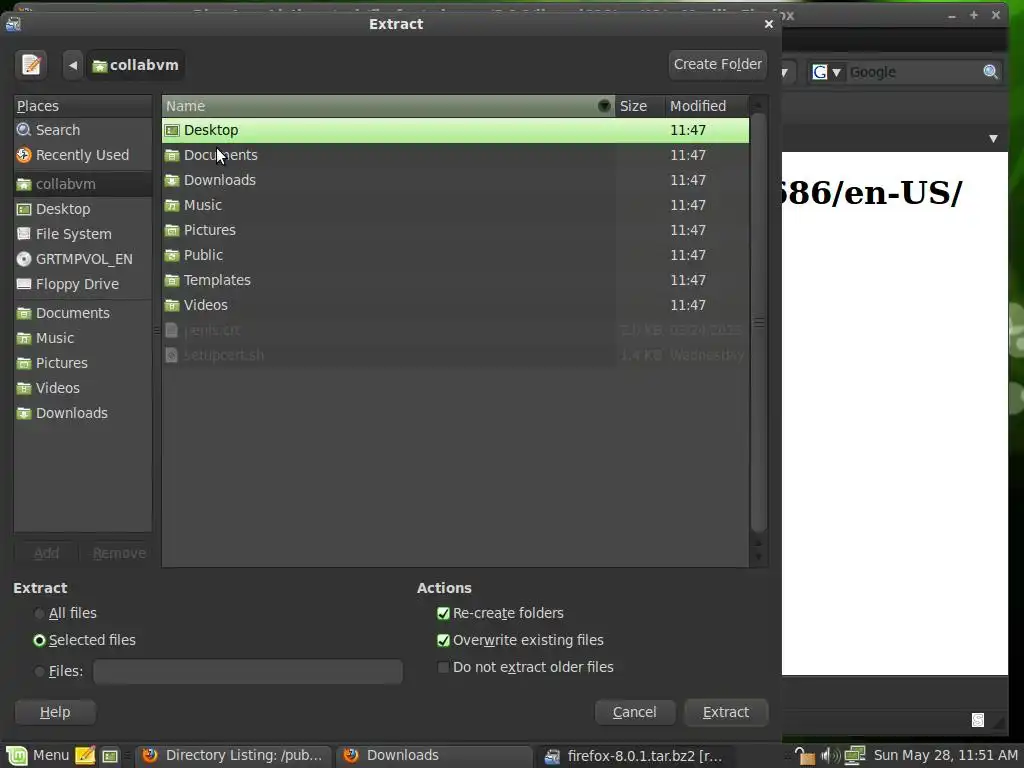
Task: Select File System in Places sidebar
Action: (83, 234)
